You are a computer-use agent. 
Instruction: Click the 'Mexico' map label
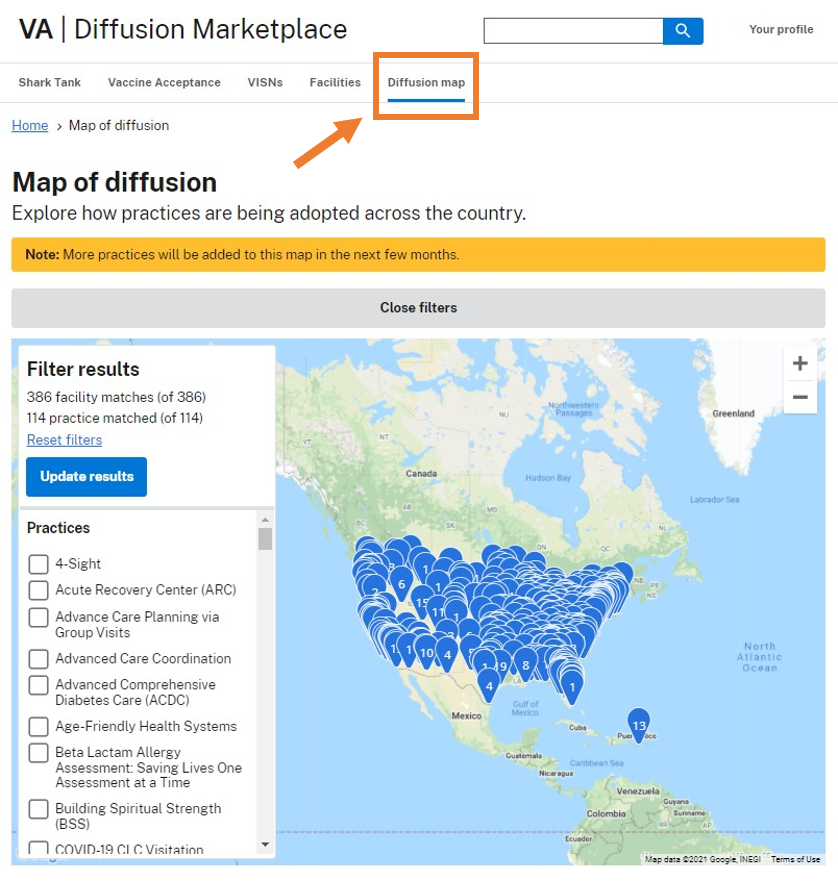(466, 716)
